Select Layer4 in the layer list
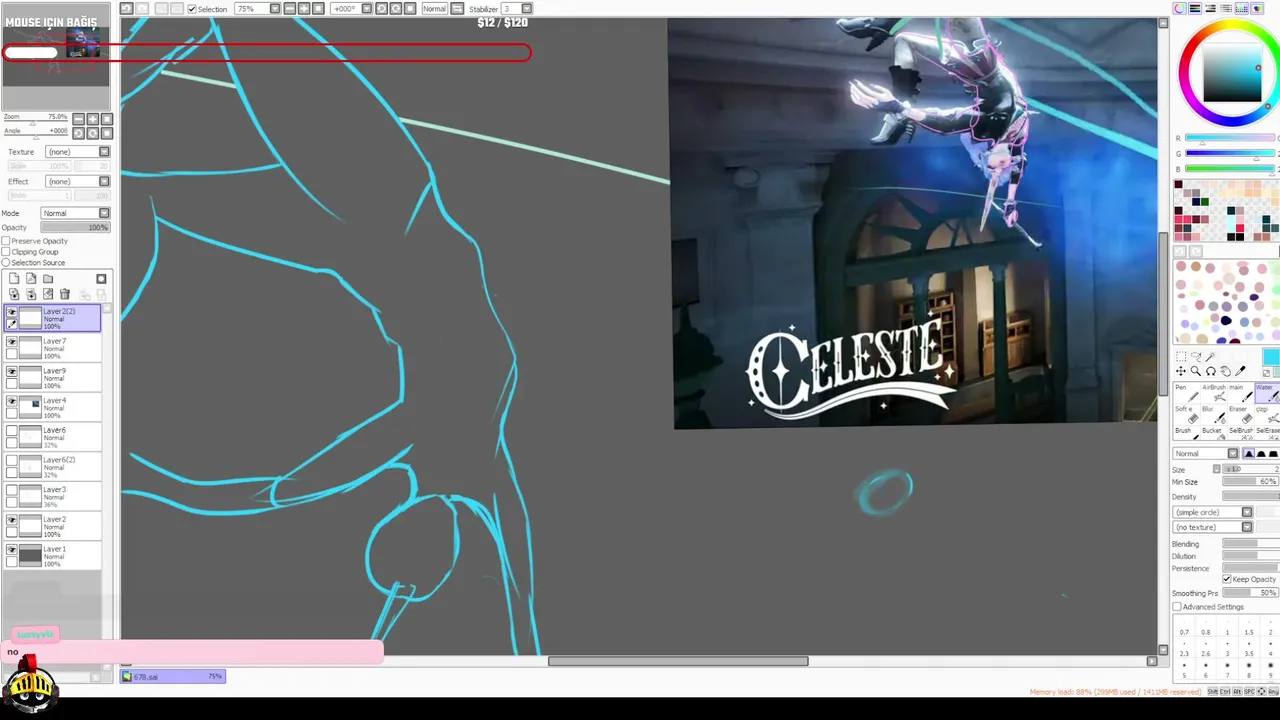Screen dimensions: 1280x720 tap(53, 407)
